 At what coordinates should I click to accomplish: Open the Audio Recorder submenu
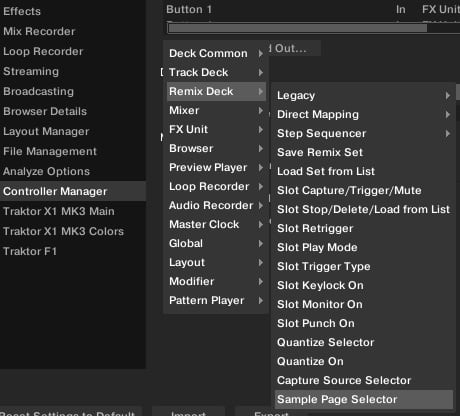[x=216, y=205]
